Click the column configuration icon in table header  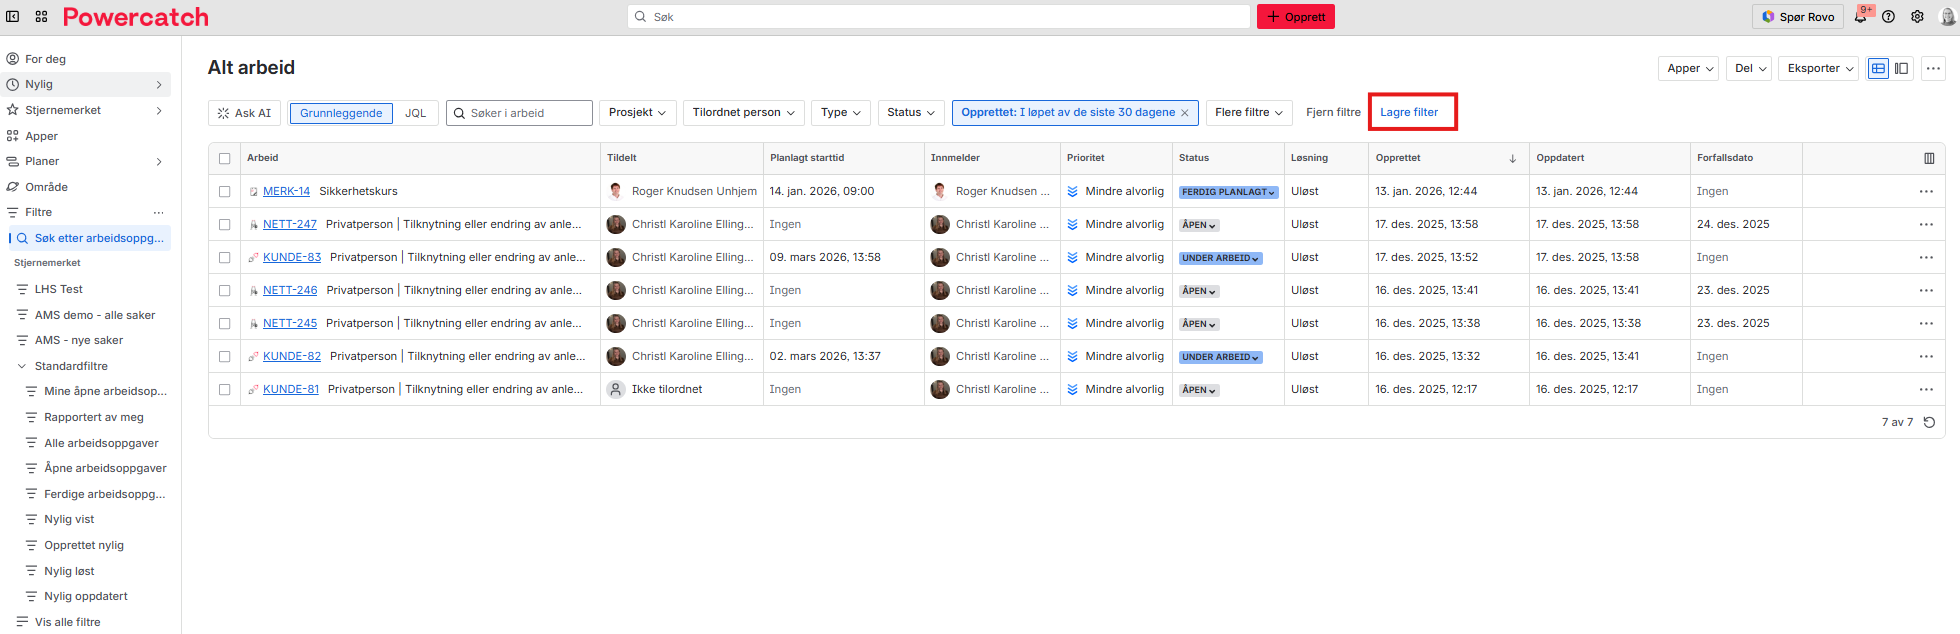1929,158
